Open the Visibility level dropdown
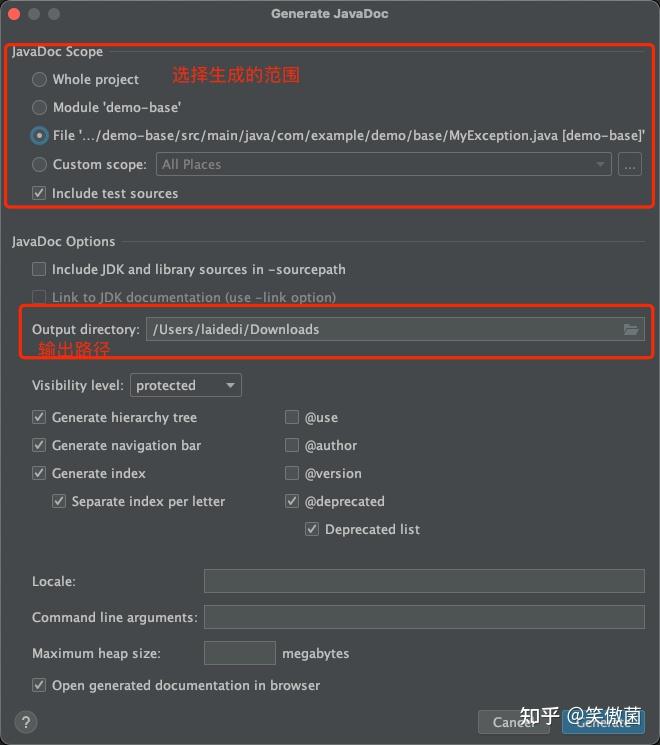The height and width of the screenshot is (745, 660). (x=186, y=385)
